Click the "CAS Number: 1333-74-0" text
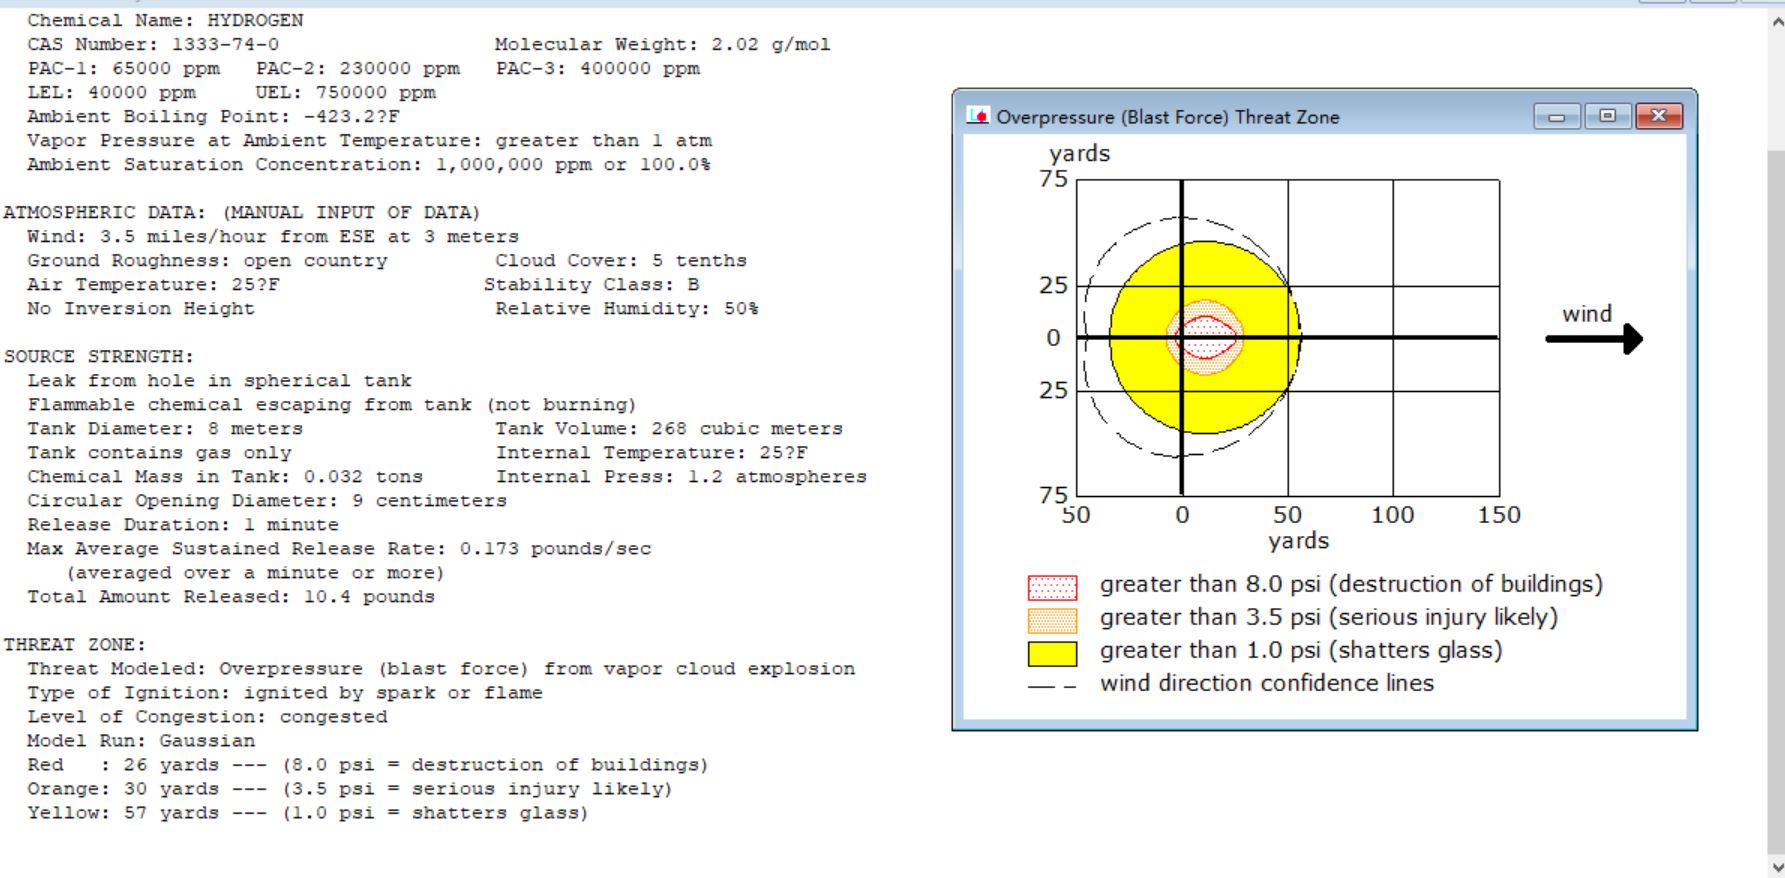Screen dimensions: 1785x878 (x=153, y=44)
